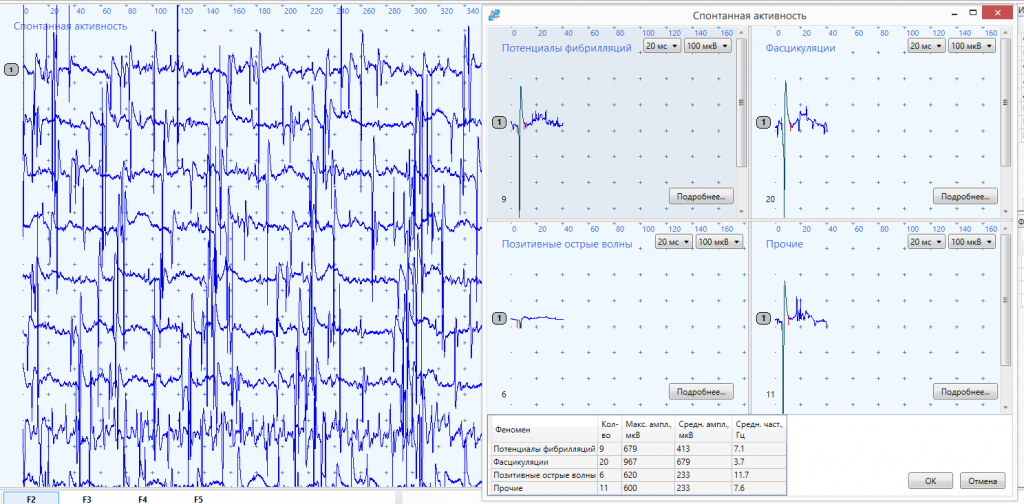Click the Фасцикуляции panel scrollbar

(1004, 102)
